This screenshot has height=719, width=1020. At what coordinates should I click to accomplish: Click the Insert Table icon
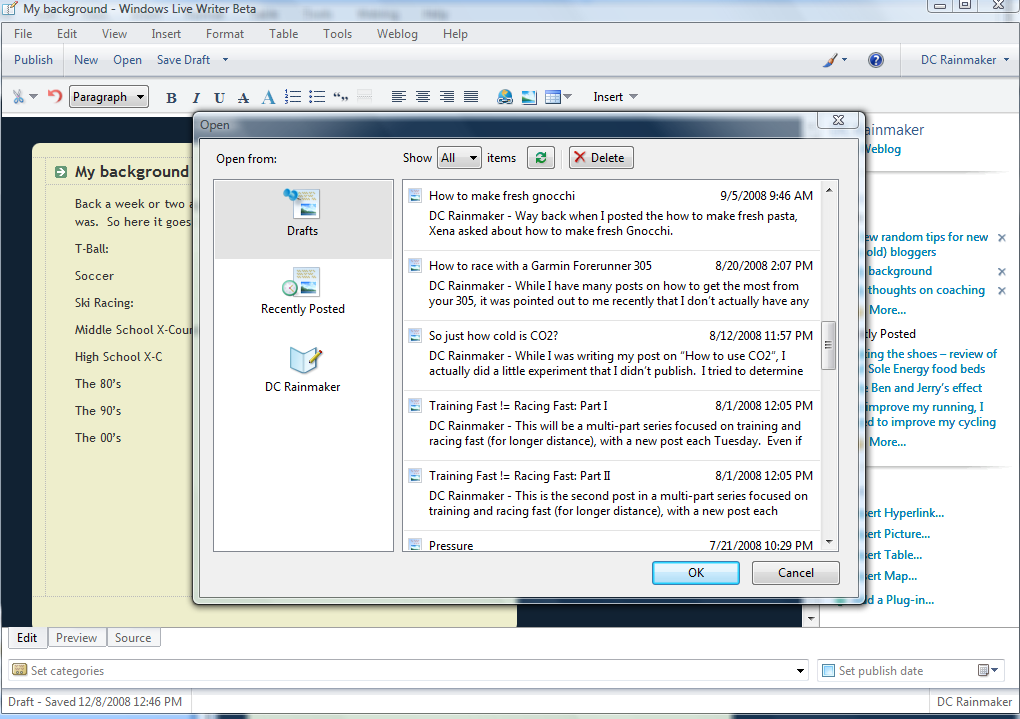tap(553, 97)
